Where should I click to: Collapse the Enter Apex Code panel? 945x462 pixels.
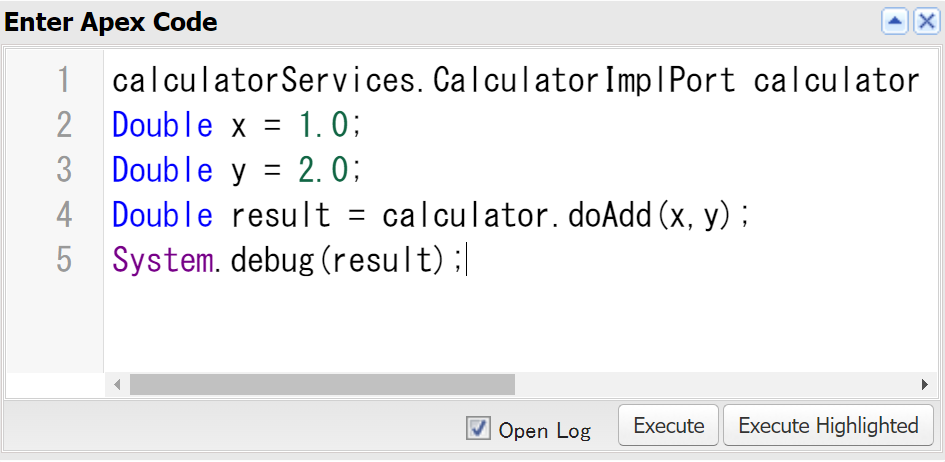pos(895,22)
